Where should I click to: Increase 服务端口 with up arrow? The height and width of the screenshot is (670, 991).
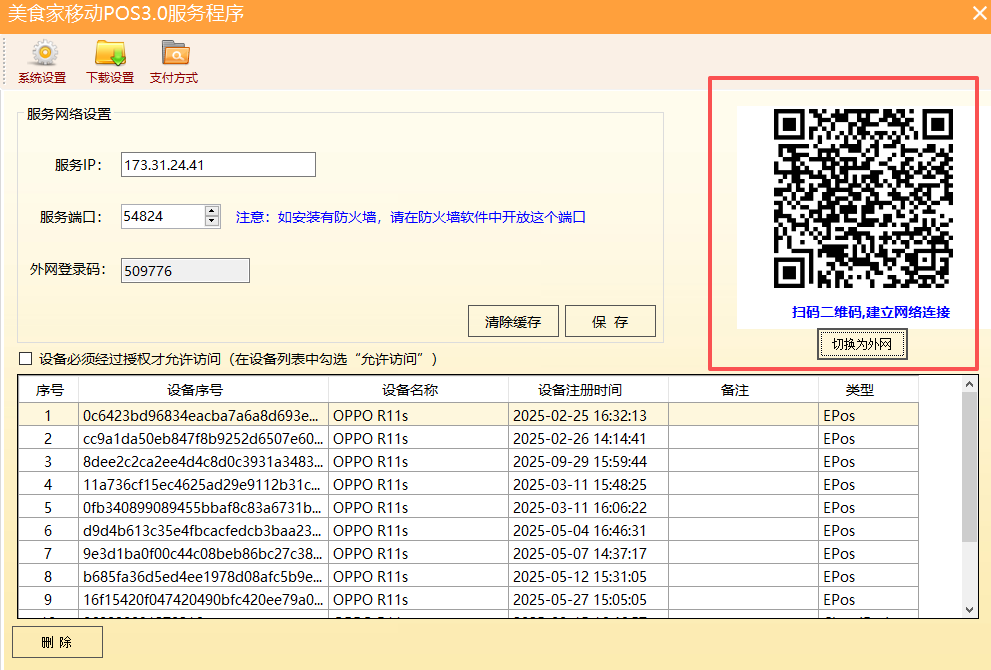pos(212,211)
